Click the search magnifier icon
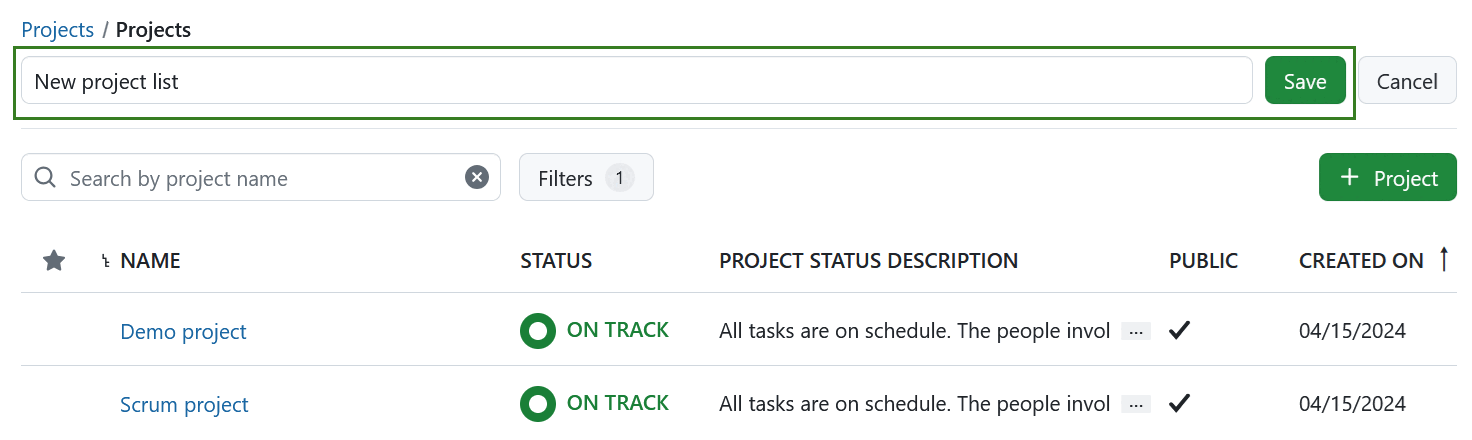 click(45, 178)
